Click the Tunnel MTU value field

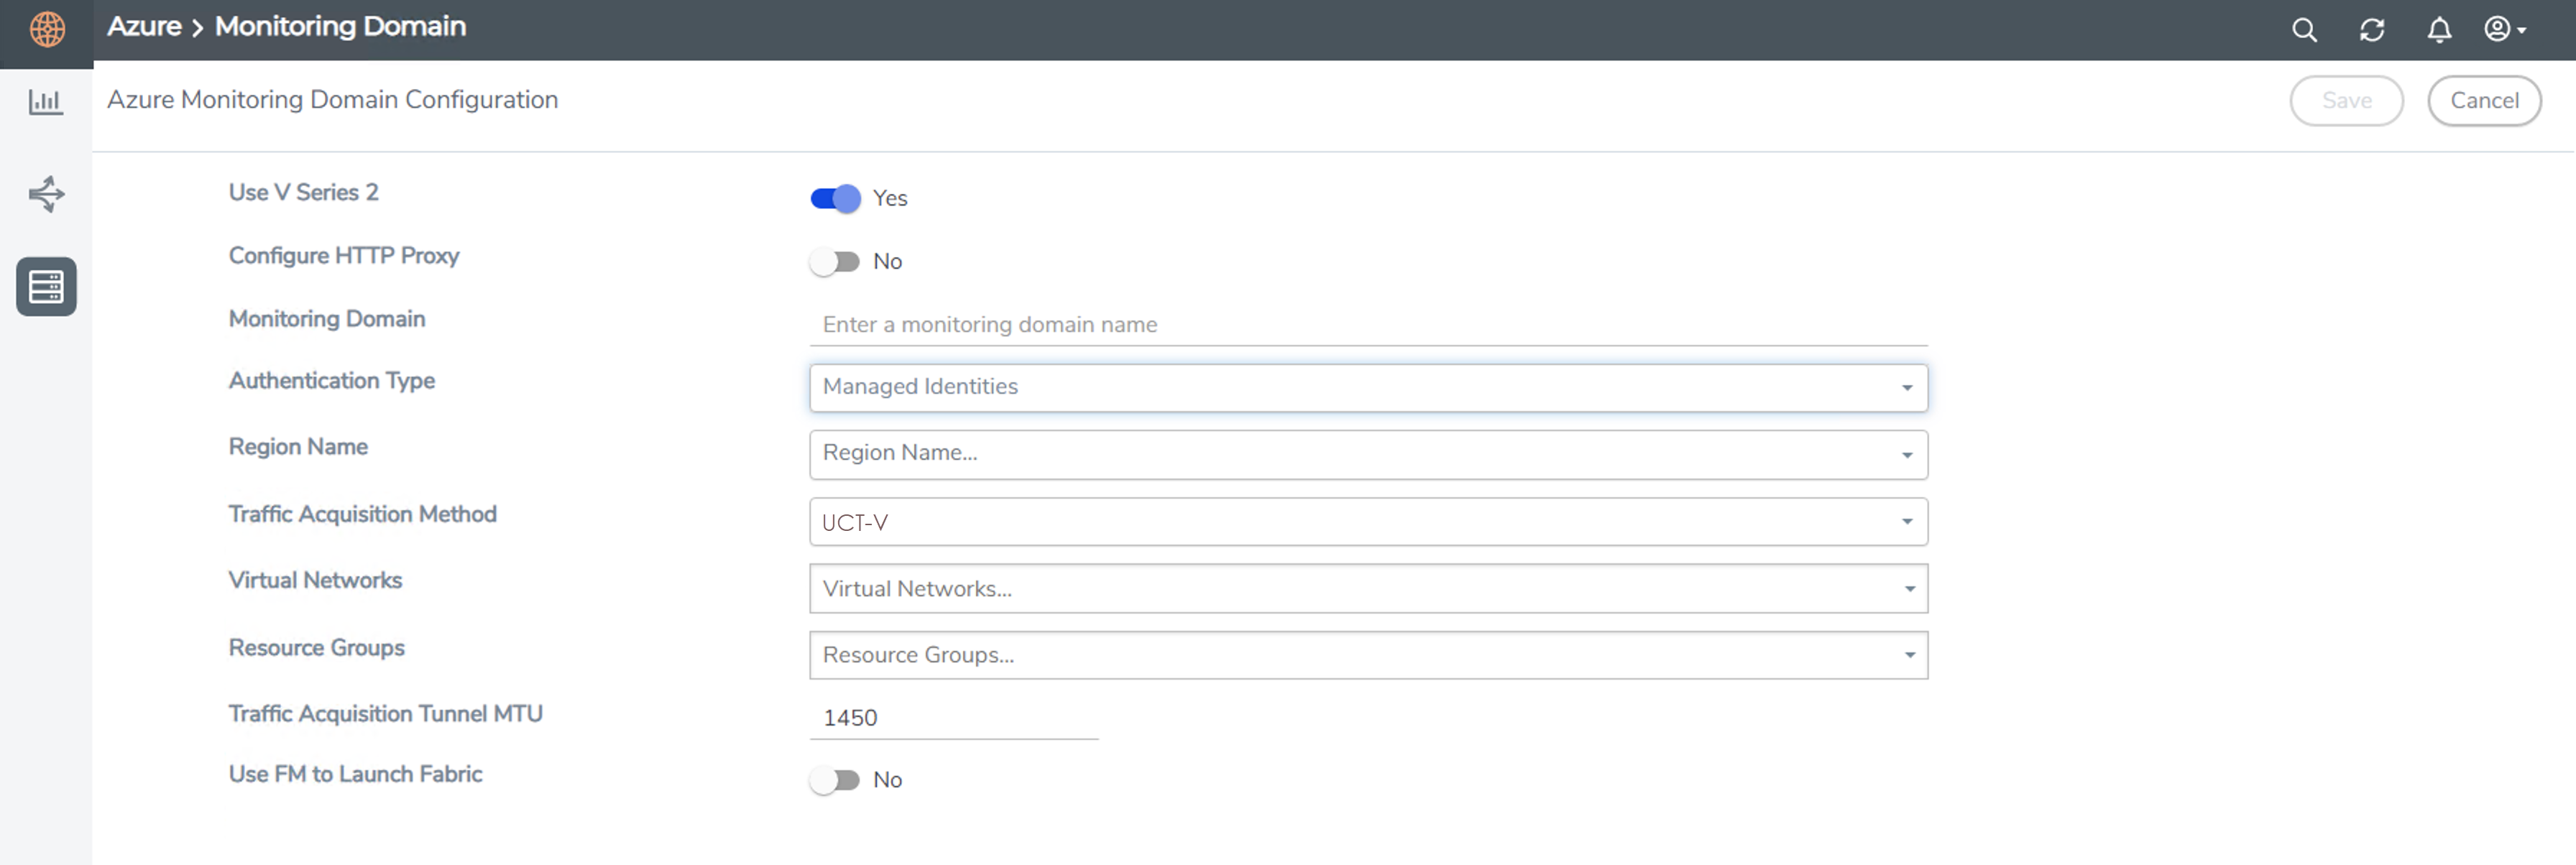[952, 718]
